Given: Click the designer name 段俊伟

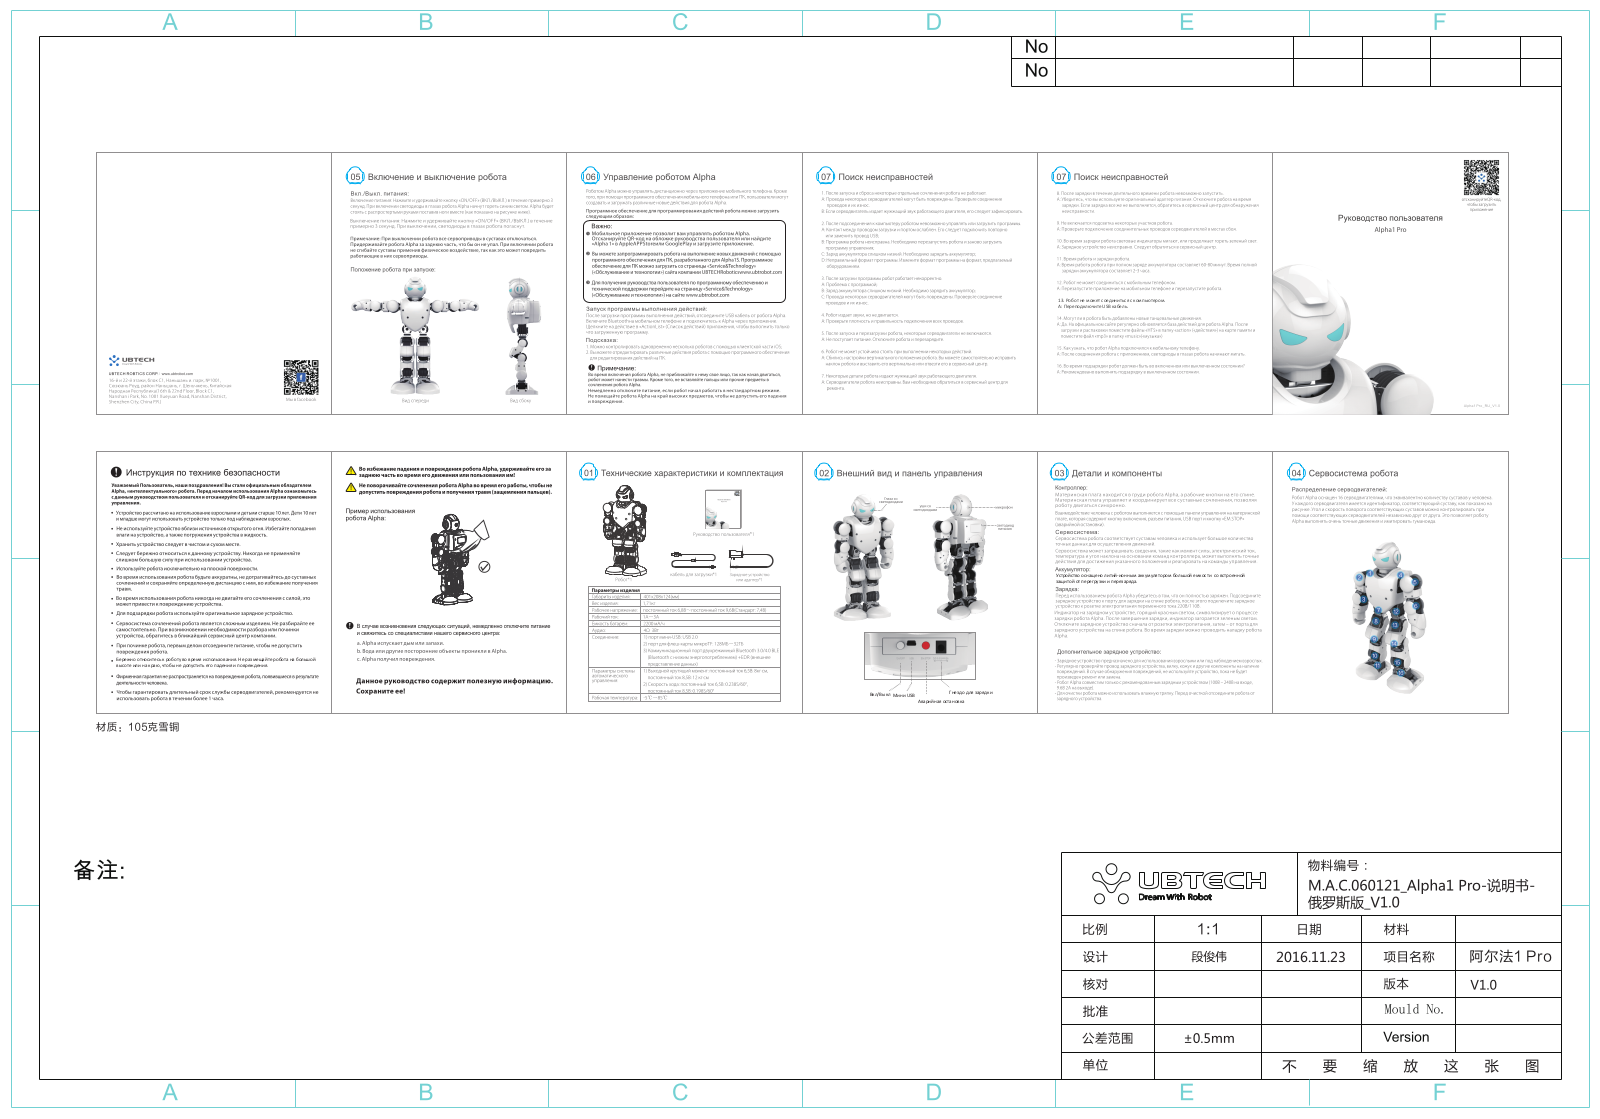Looking at the screenshot, I should [1208, 957].
